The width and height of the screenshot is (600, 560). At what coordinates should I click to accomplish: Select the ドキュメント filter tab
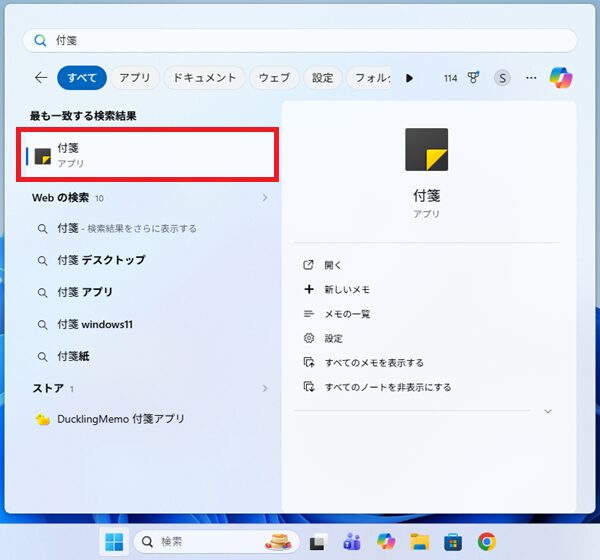(x=205, y=78)
